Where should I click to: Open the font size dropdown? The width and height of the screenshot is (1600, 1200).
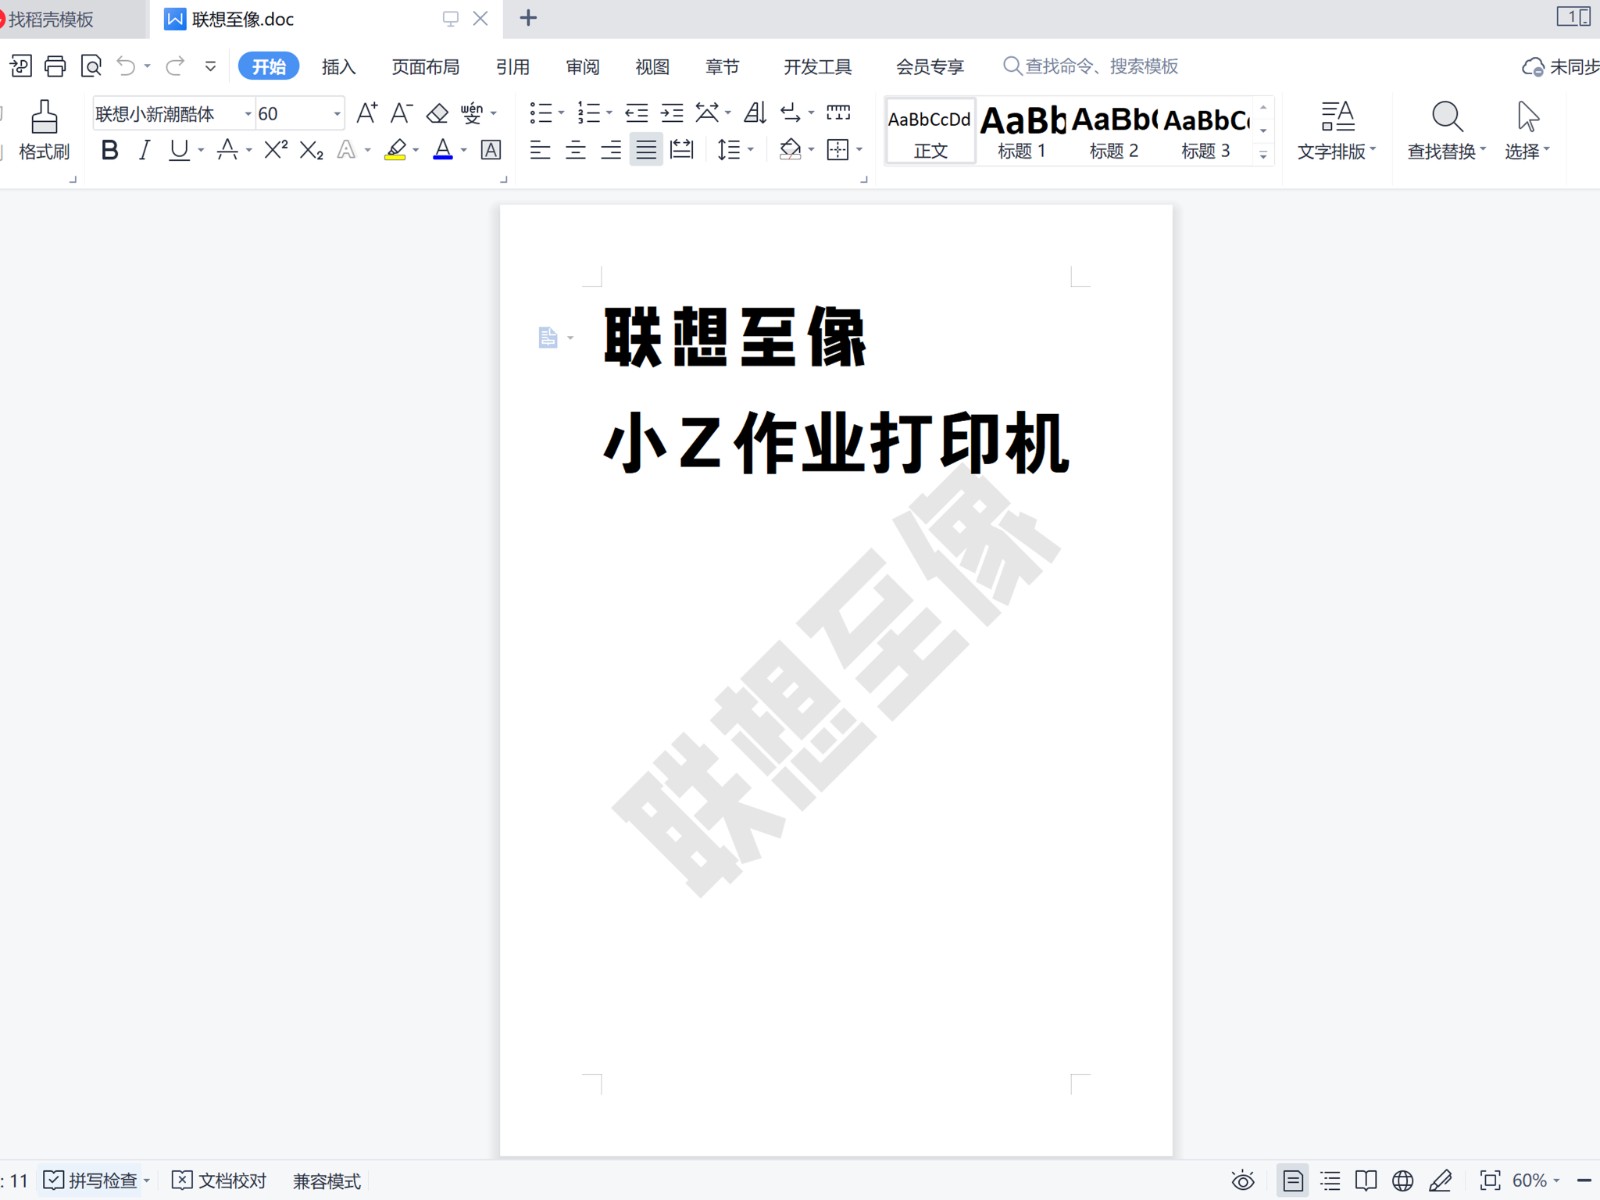(x=337, y=114)
